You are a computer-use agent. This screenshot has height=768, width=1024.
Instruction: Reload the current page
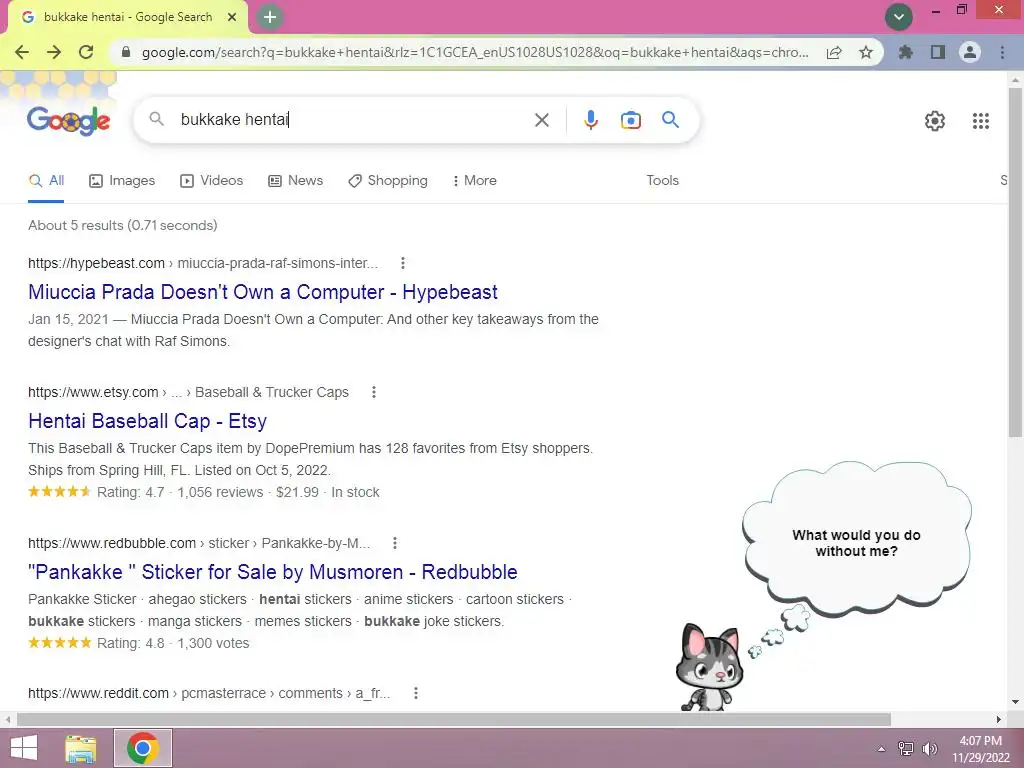(86, 52)
